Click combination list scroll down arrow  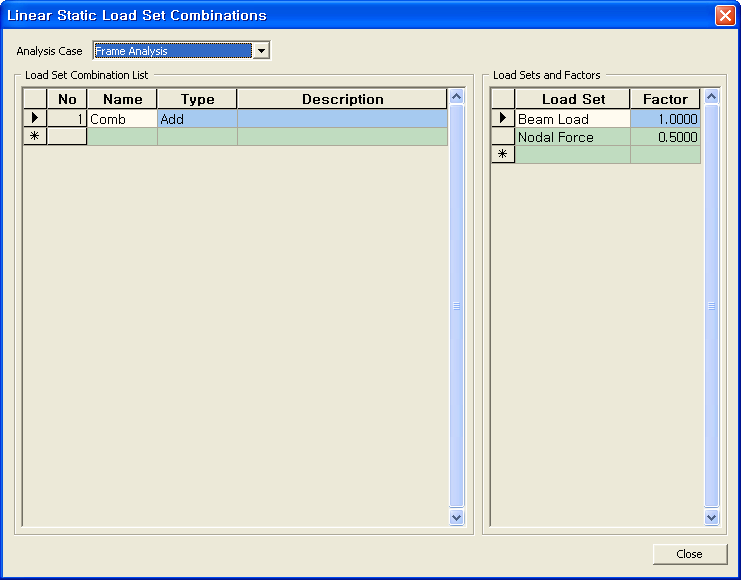click(457, 517)
